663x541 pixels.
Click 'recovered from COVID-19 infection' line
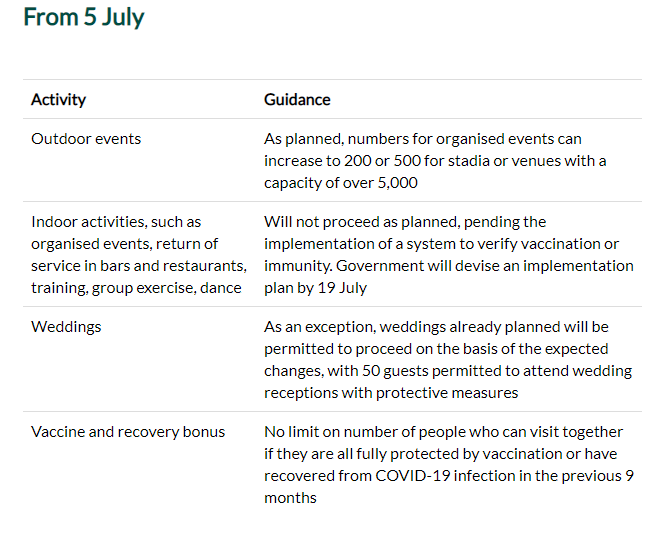(x=449, y=476)
